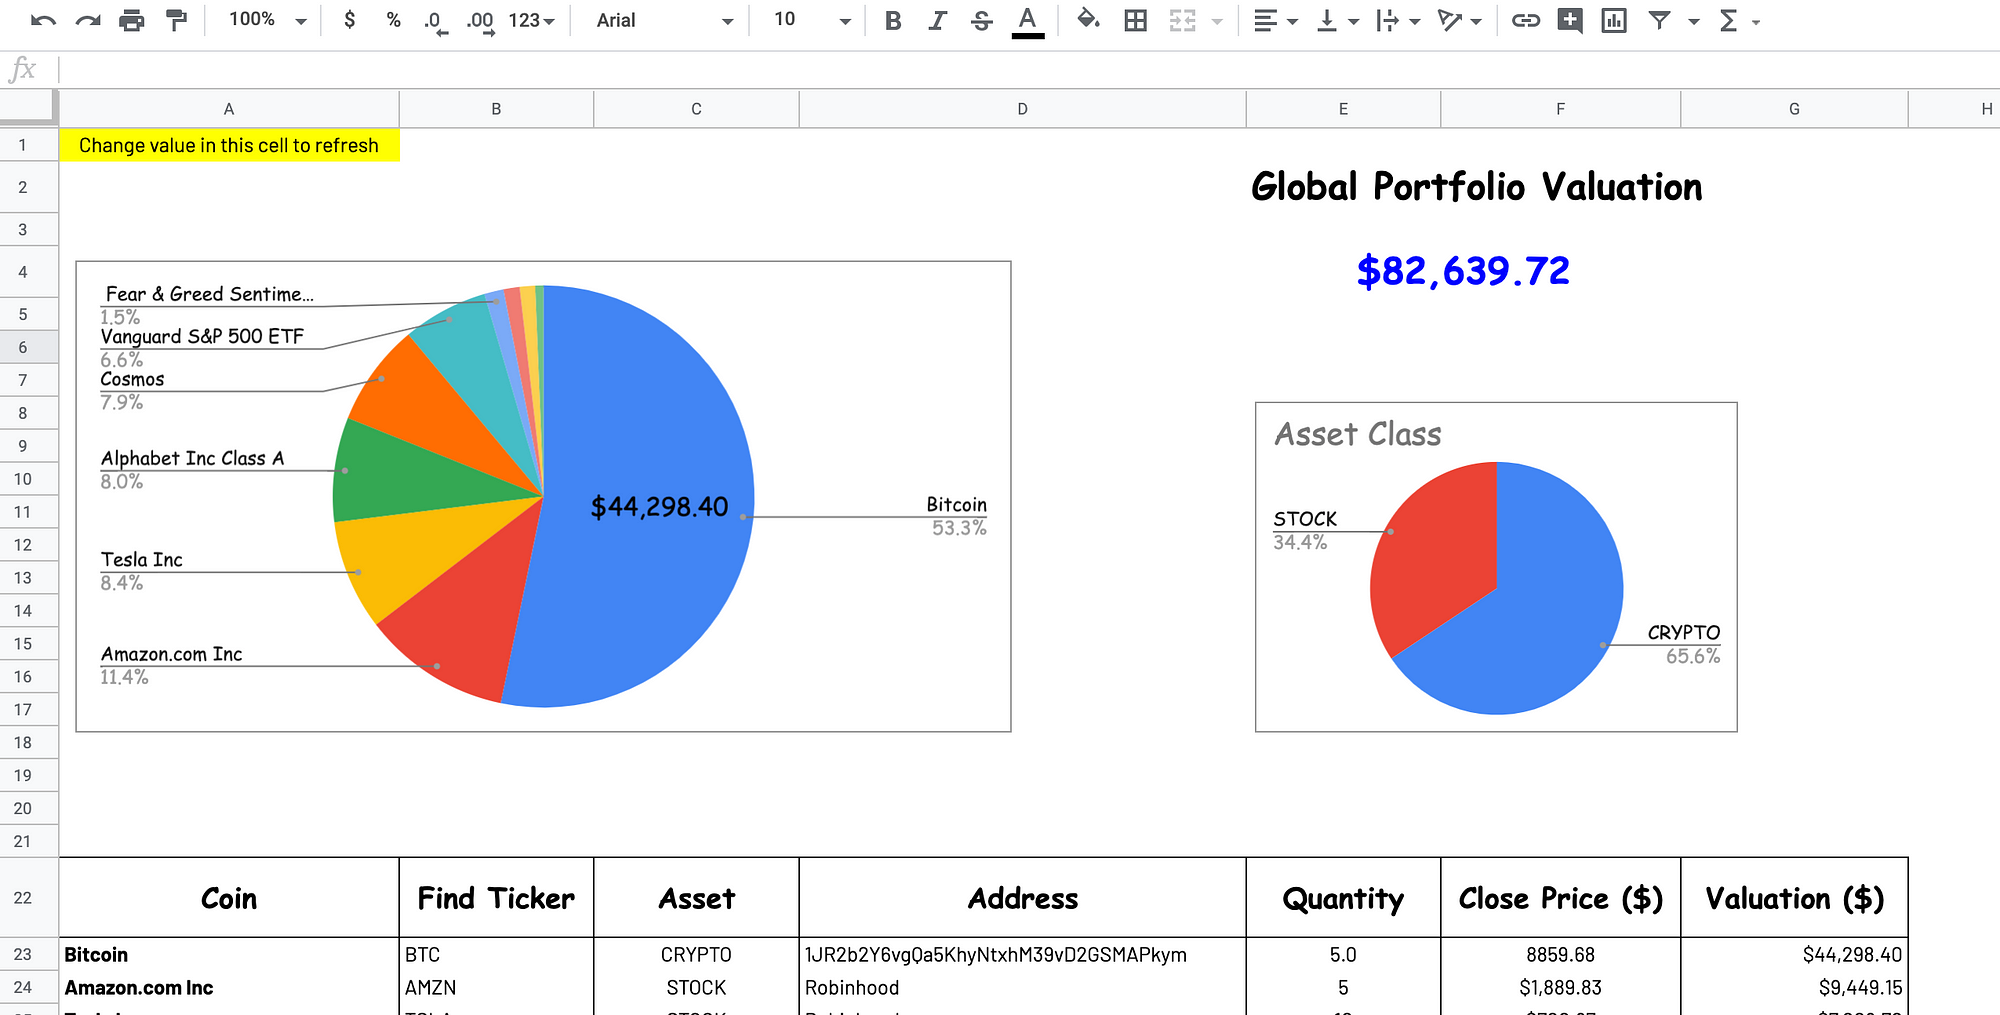Insert a link with the chain icon
Screen dimensions: 2000x1015
click(x=1525, y=20)
